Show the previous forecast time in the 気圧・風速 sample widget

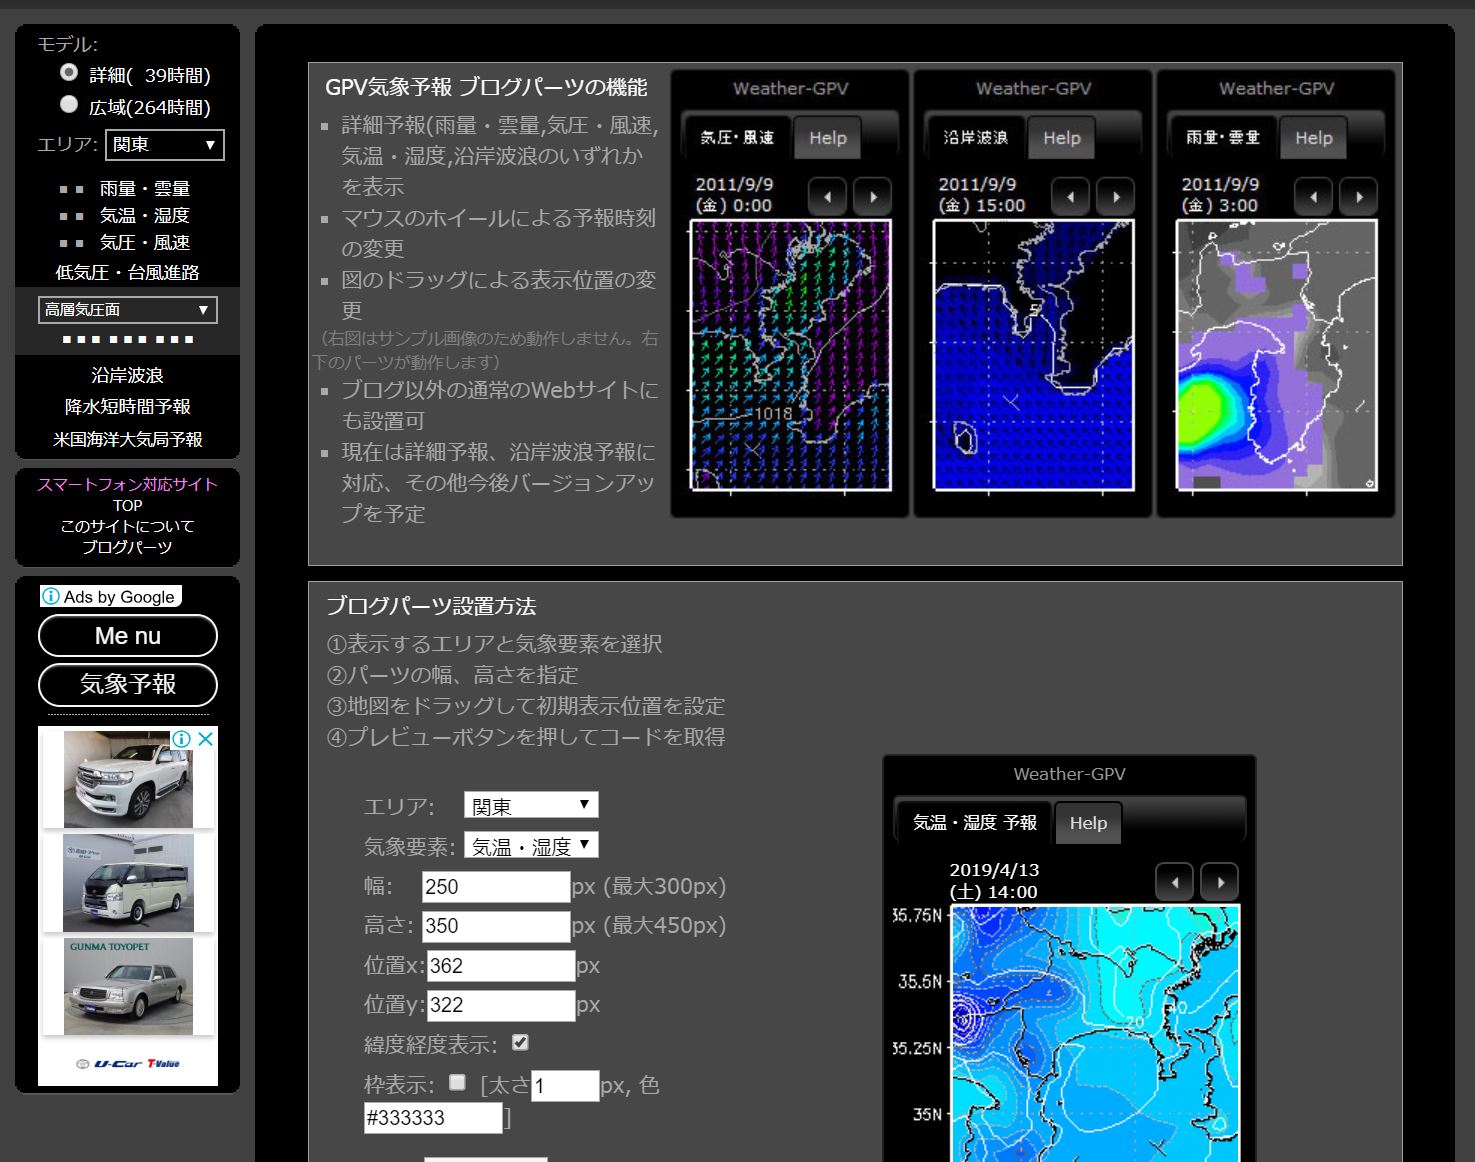(827, 197)
